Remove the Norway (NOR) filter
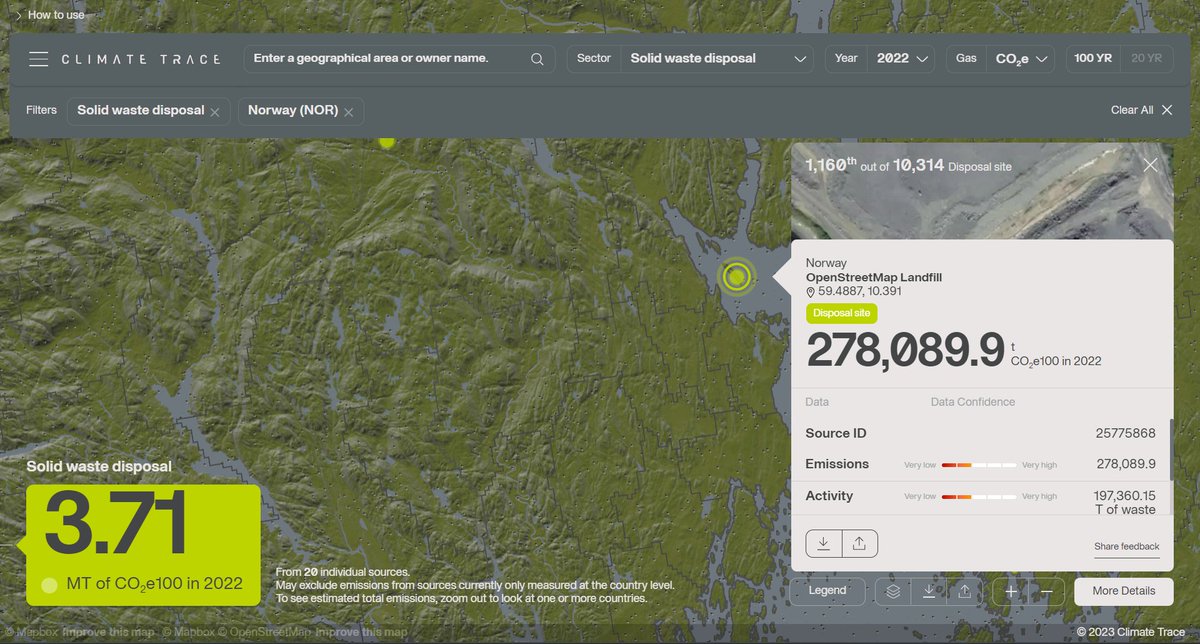Screen dimensions: 1200x644 click(349, 112)
